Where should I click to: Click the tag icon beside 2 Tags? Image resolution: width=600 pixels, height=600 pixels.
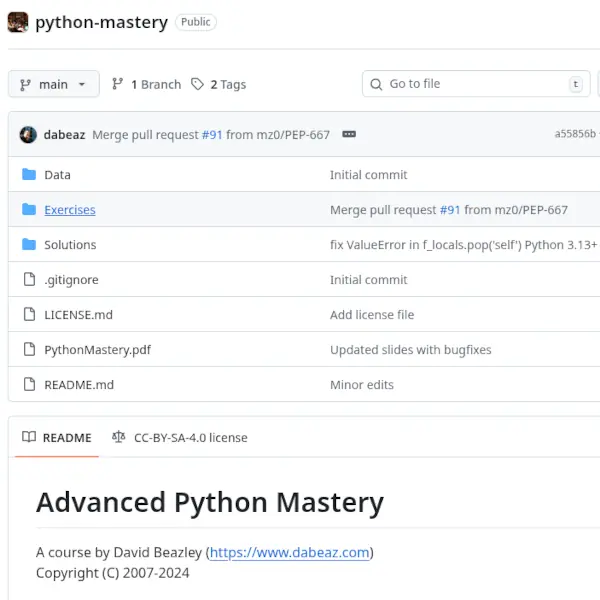(x=197, y=84)
